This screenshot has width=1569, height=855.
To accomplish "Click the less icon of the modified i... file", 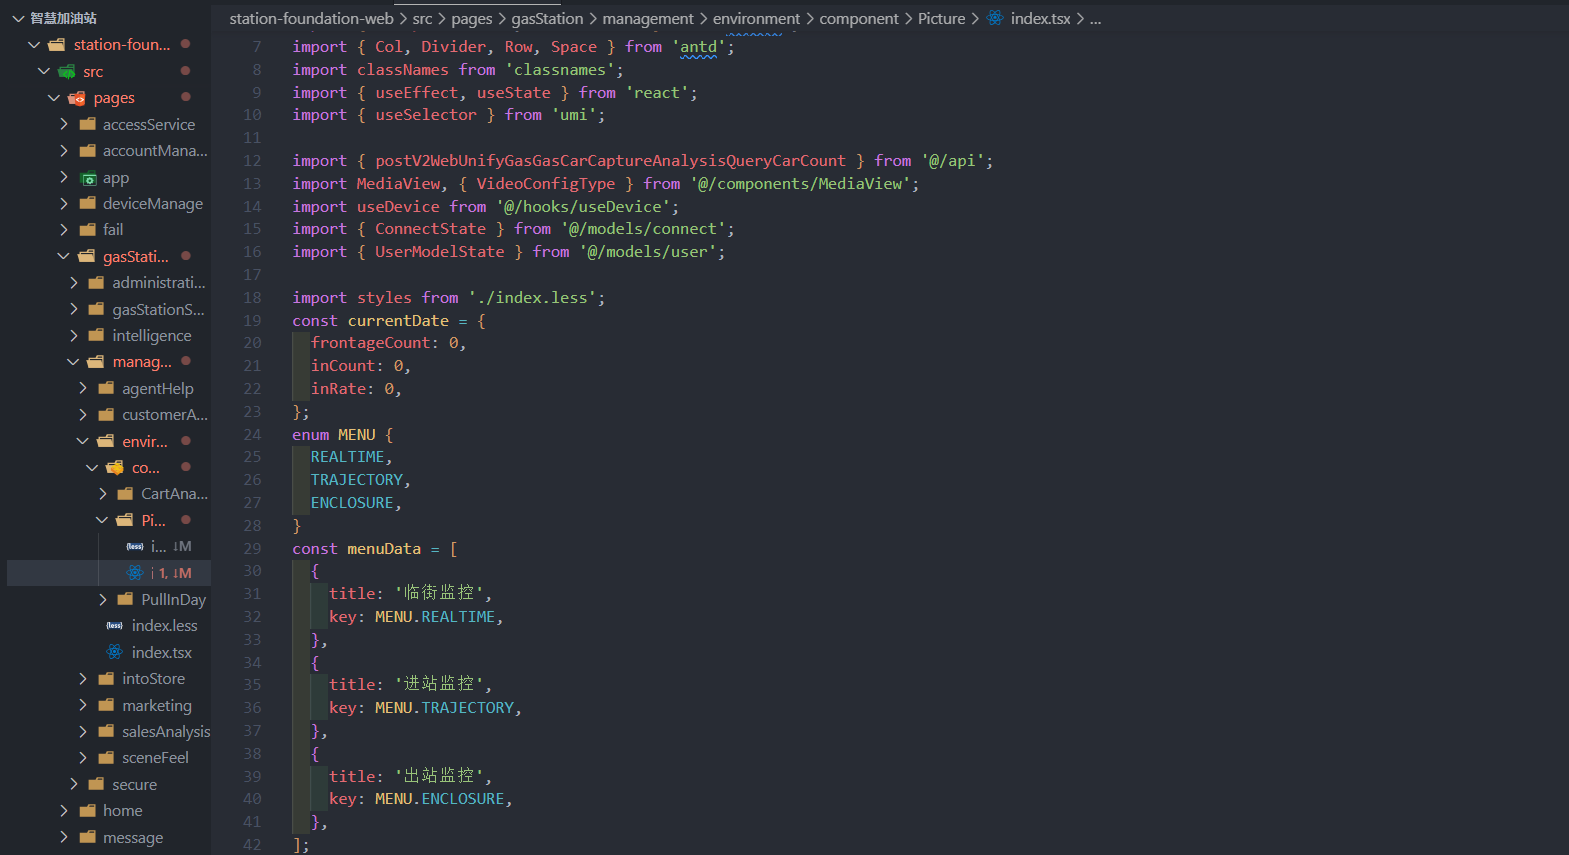I will tap(135, 547).
